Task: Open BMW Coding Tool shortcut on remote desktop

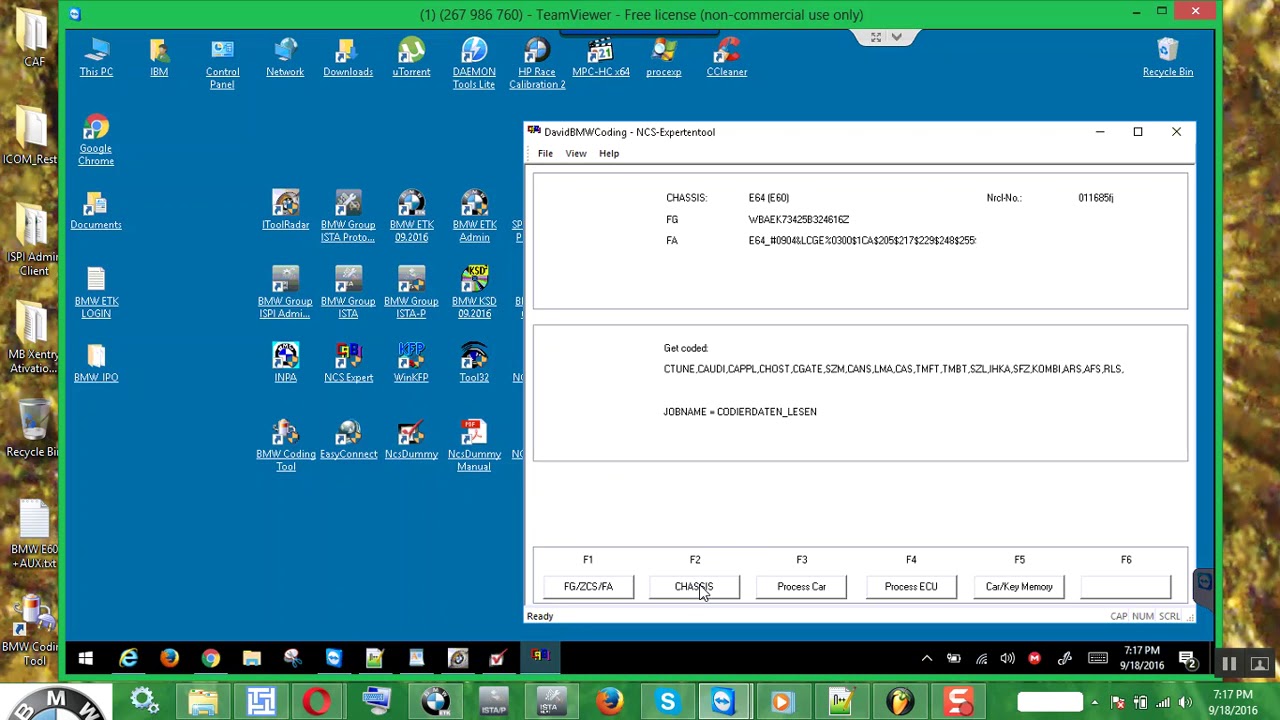Action: pos(285,446)
